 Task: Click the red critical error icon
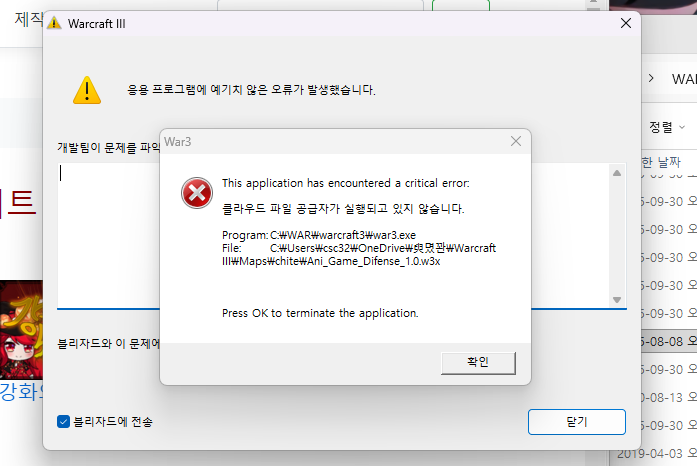coord(196,193)
